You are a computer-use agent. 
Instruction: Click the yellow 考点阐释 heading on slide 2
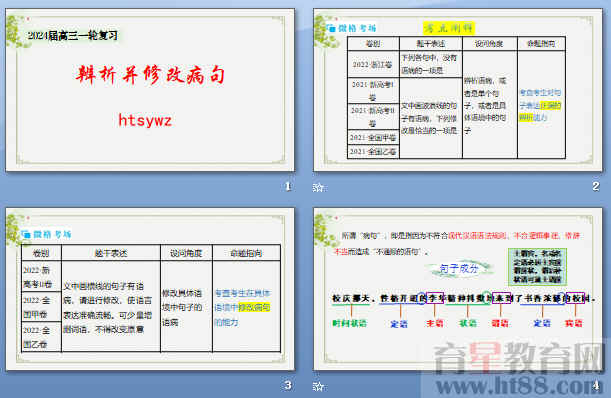coord(449,28)
